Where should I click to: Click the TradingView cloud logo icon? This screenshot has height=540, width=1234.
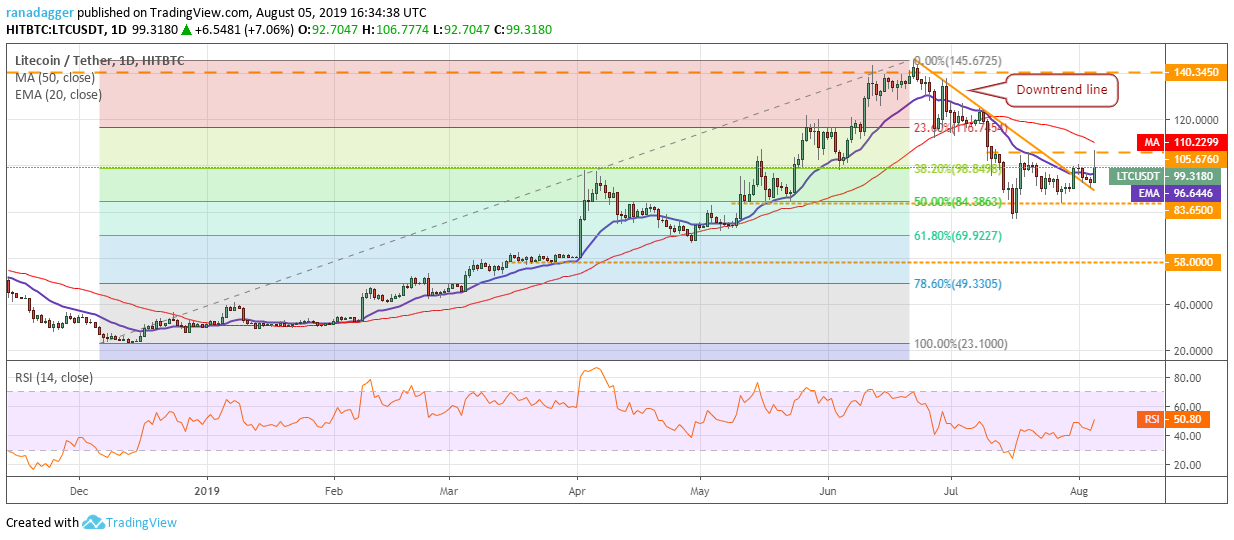[x=95, y=523]
